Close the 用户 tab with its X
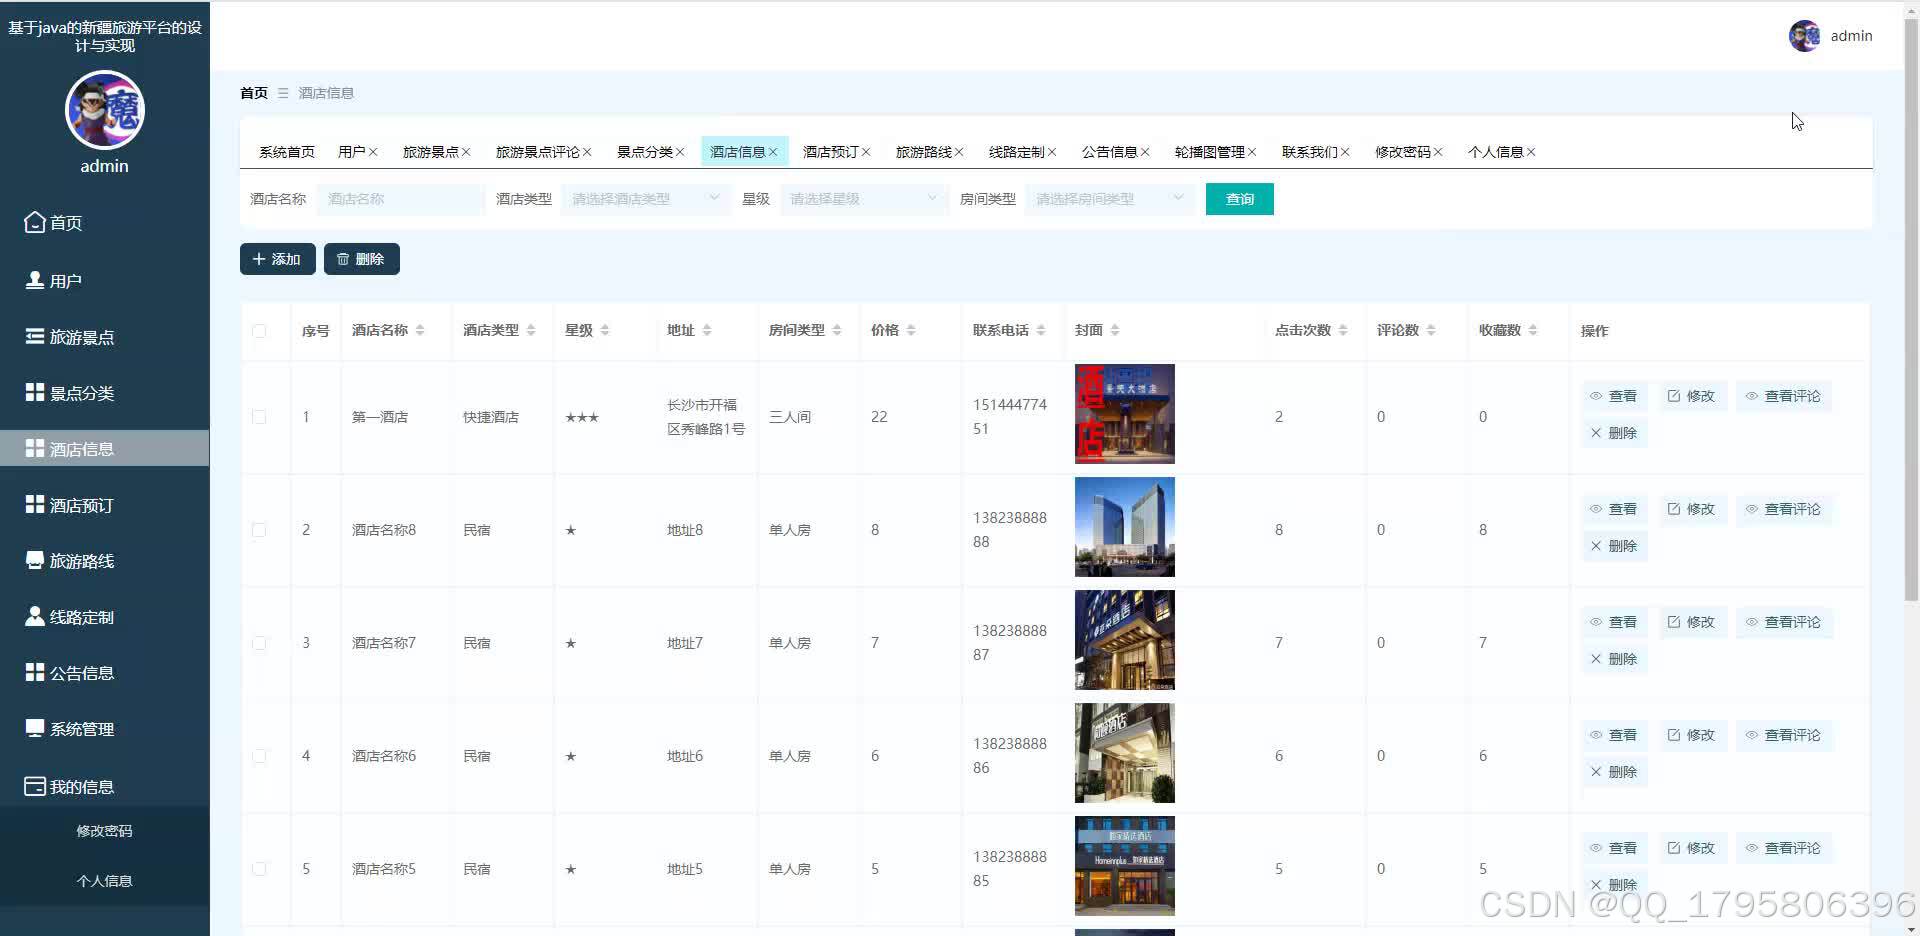Image resolution: width=1920 pixels, height=936 pixels. pyautogui.click(x=373, y=152)
